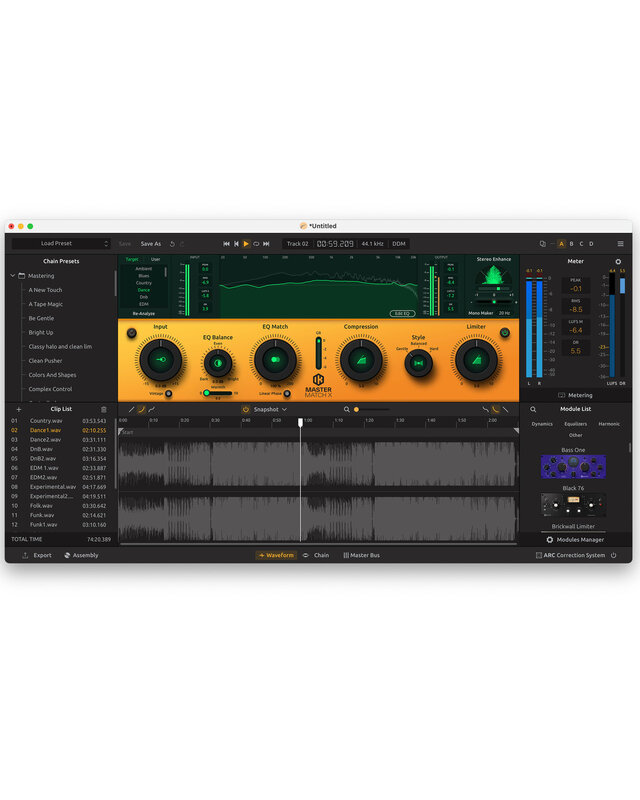Select the linear fade-in curve icon

coord(132,409)
